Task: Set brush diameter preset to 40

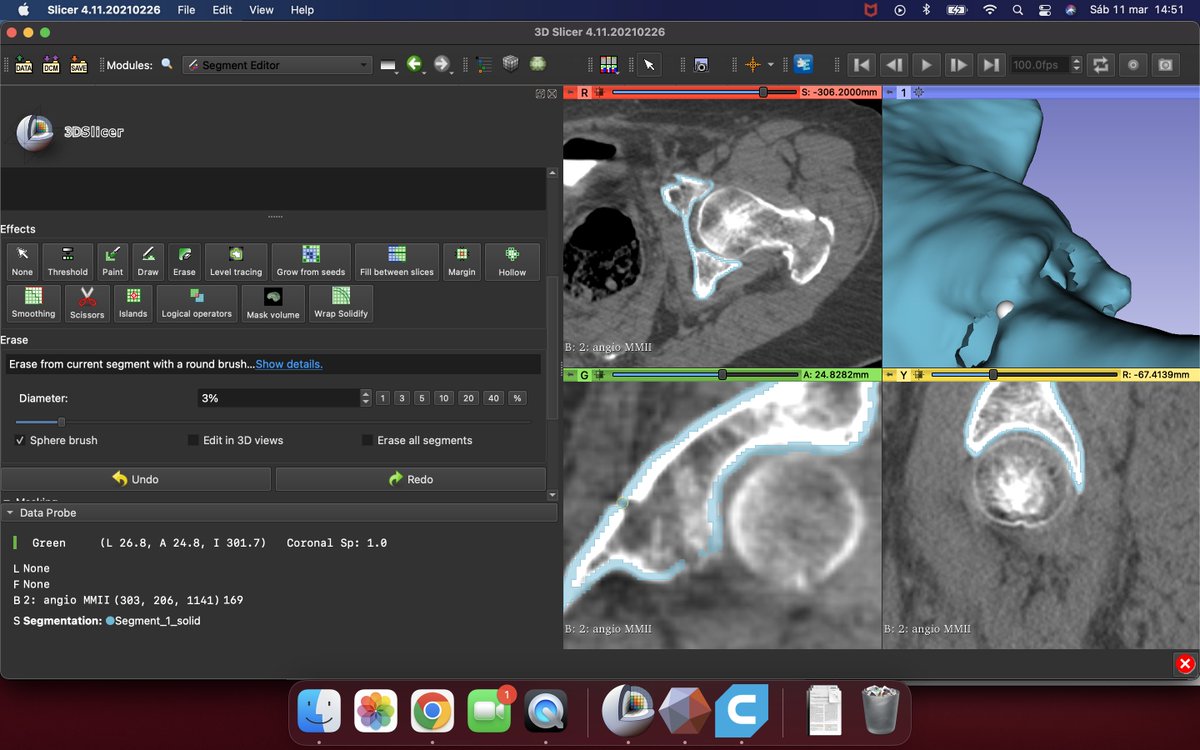Action: click(493, 398)
